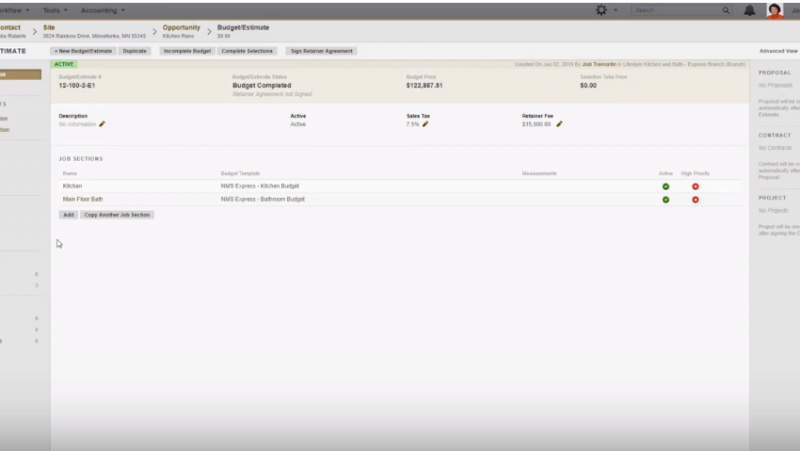Open the settings gear icon
Screen dimensions: 800x451
click(601, 10)
